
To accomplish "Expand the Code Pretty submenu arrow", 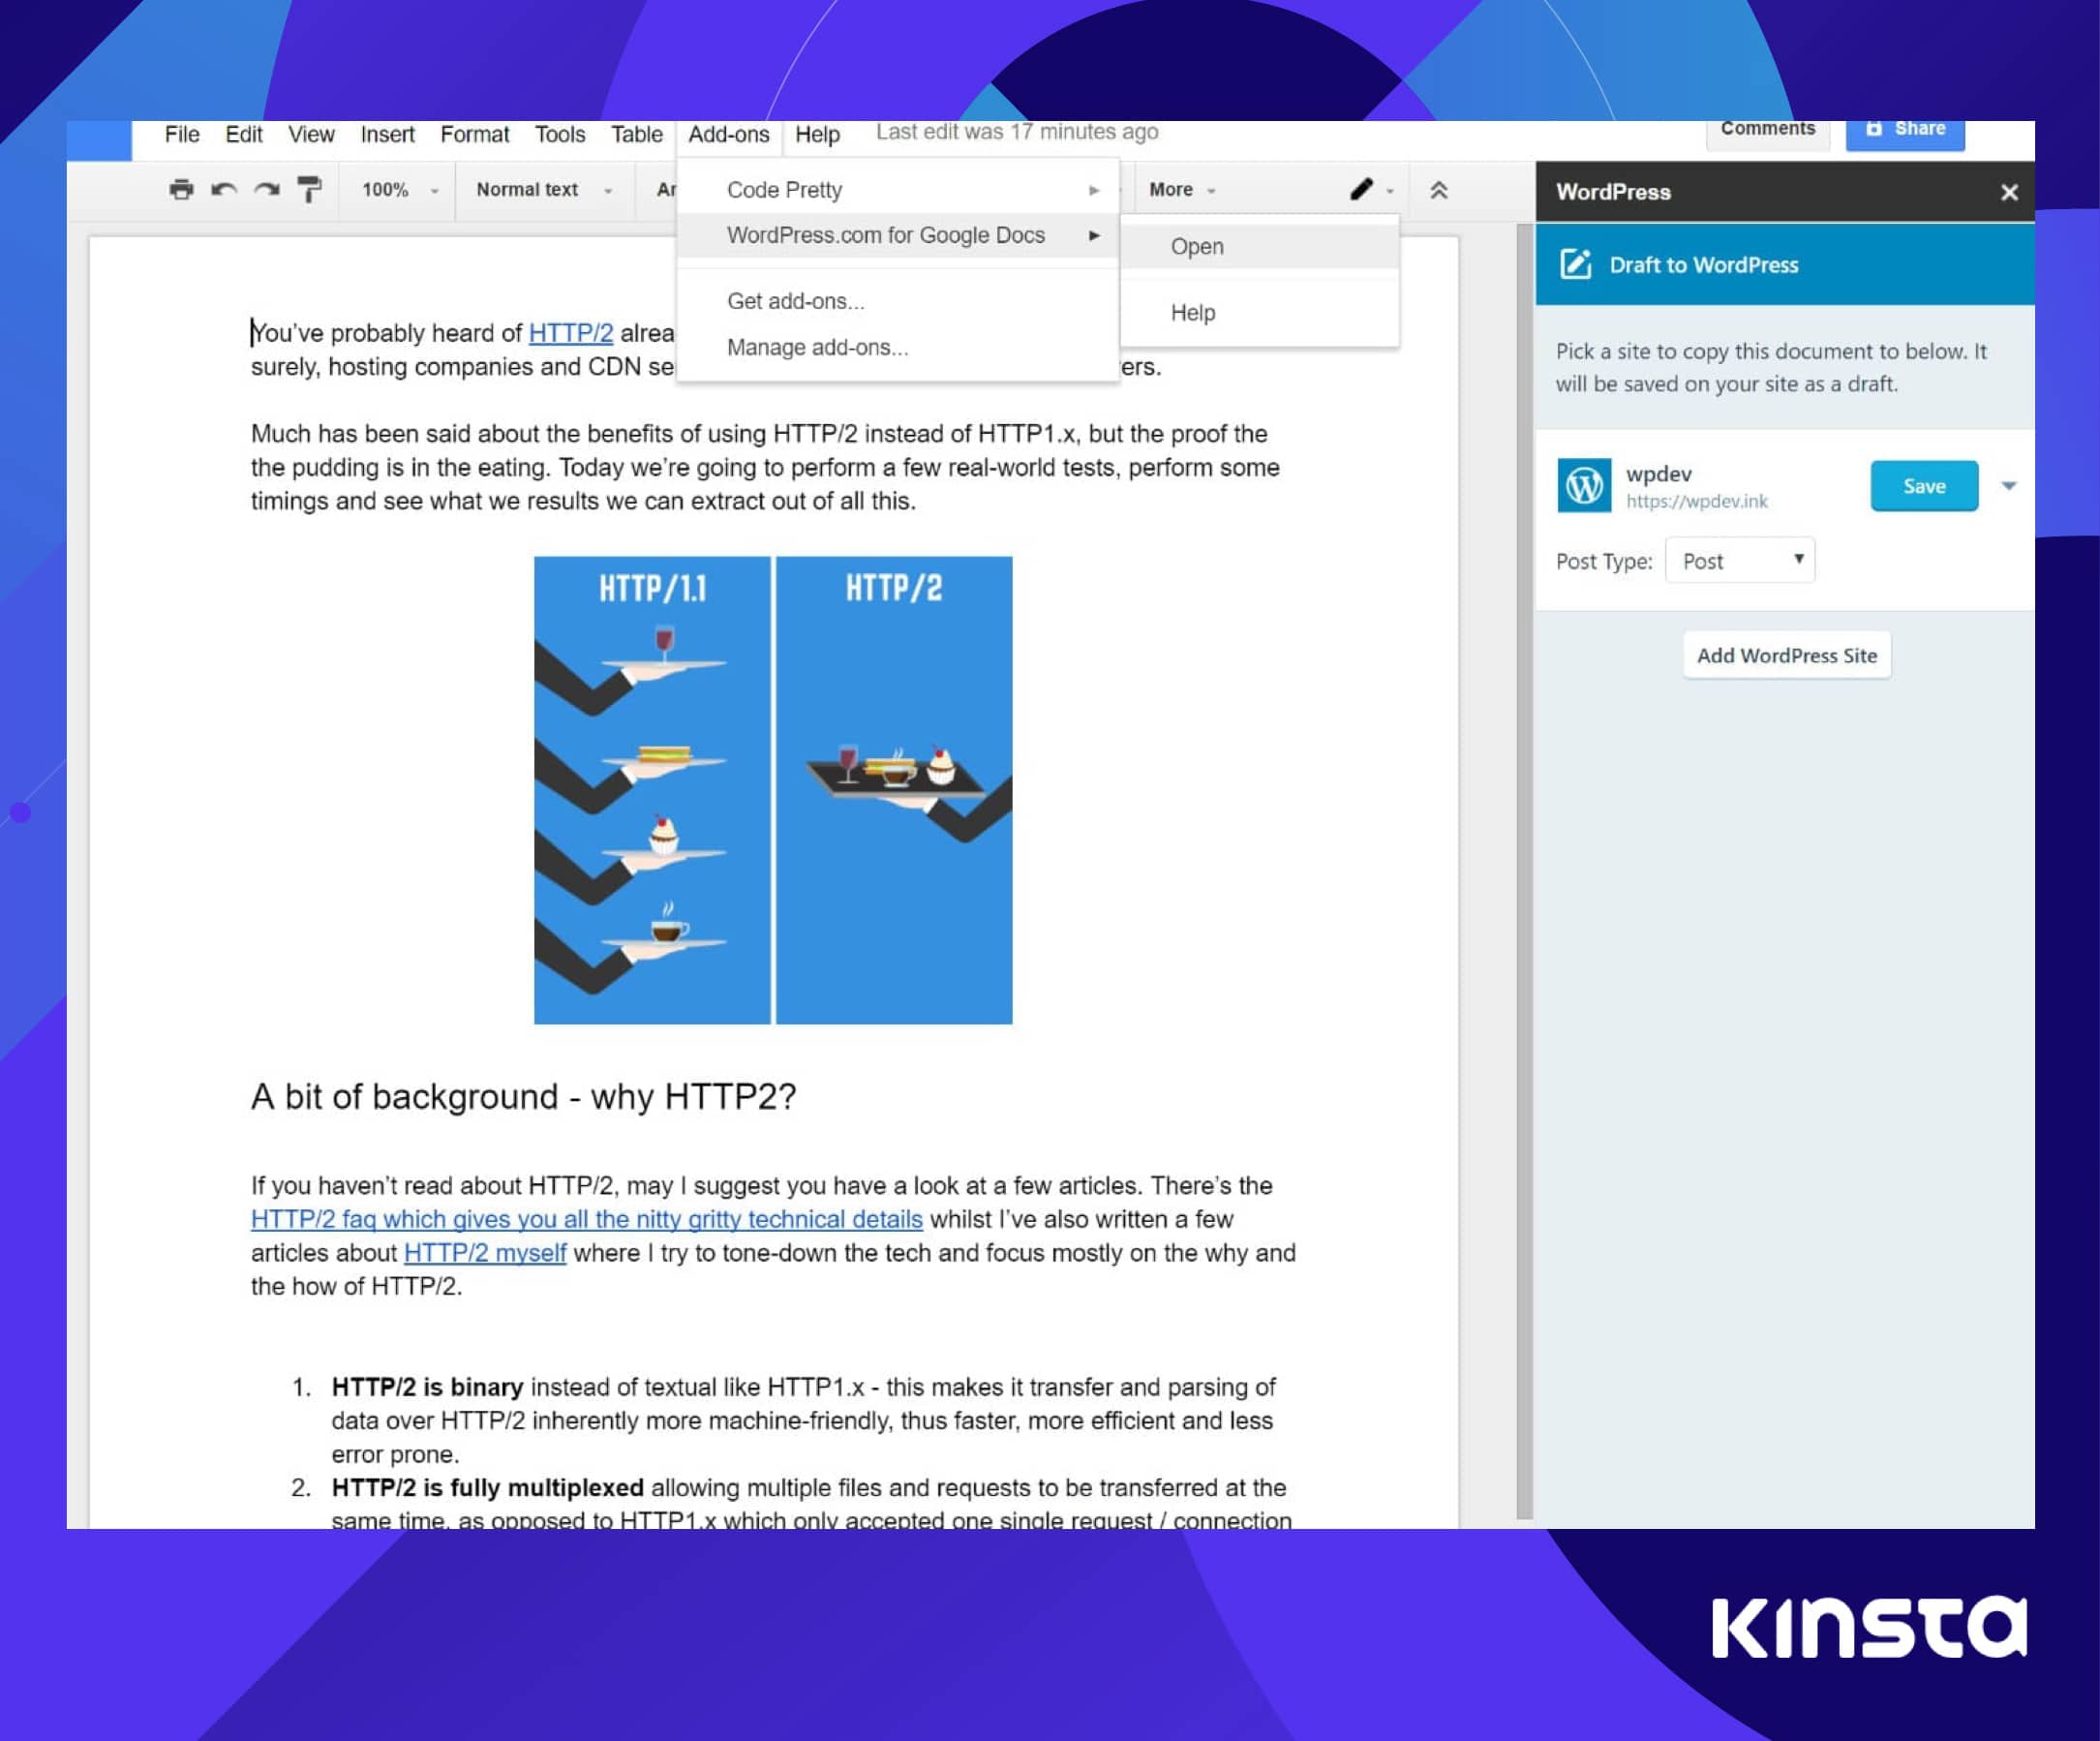I will click(x=1094, y=190).
